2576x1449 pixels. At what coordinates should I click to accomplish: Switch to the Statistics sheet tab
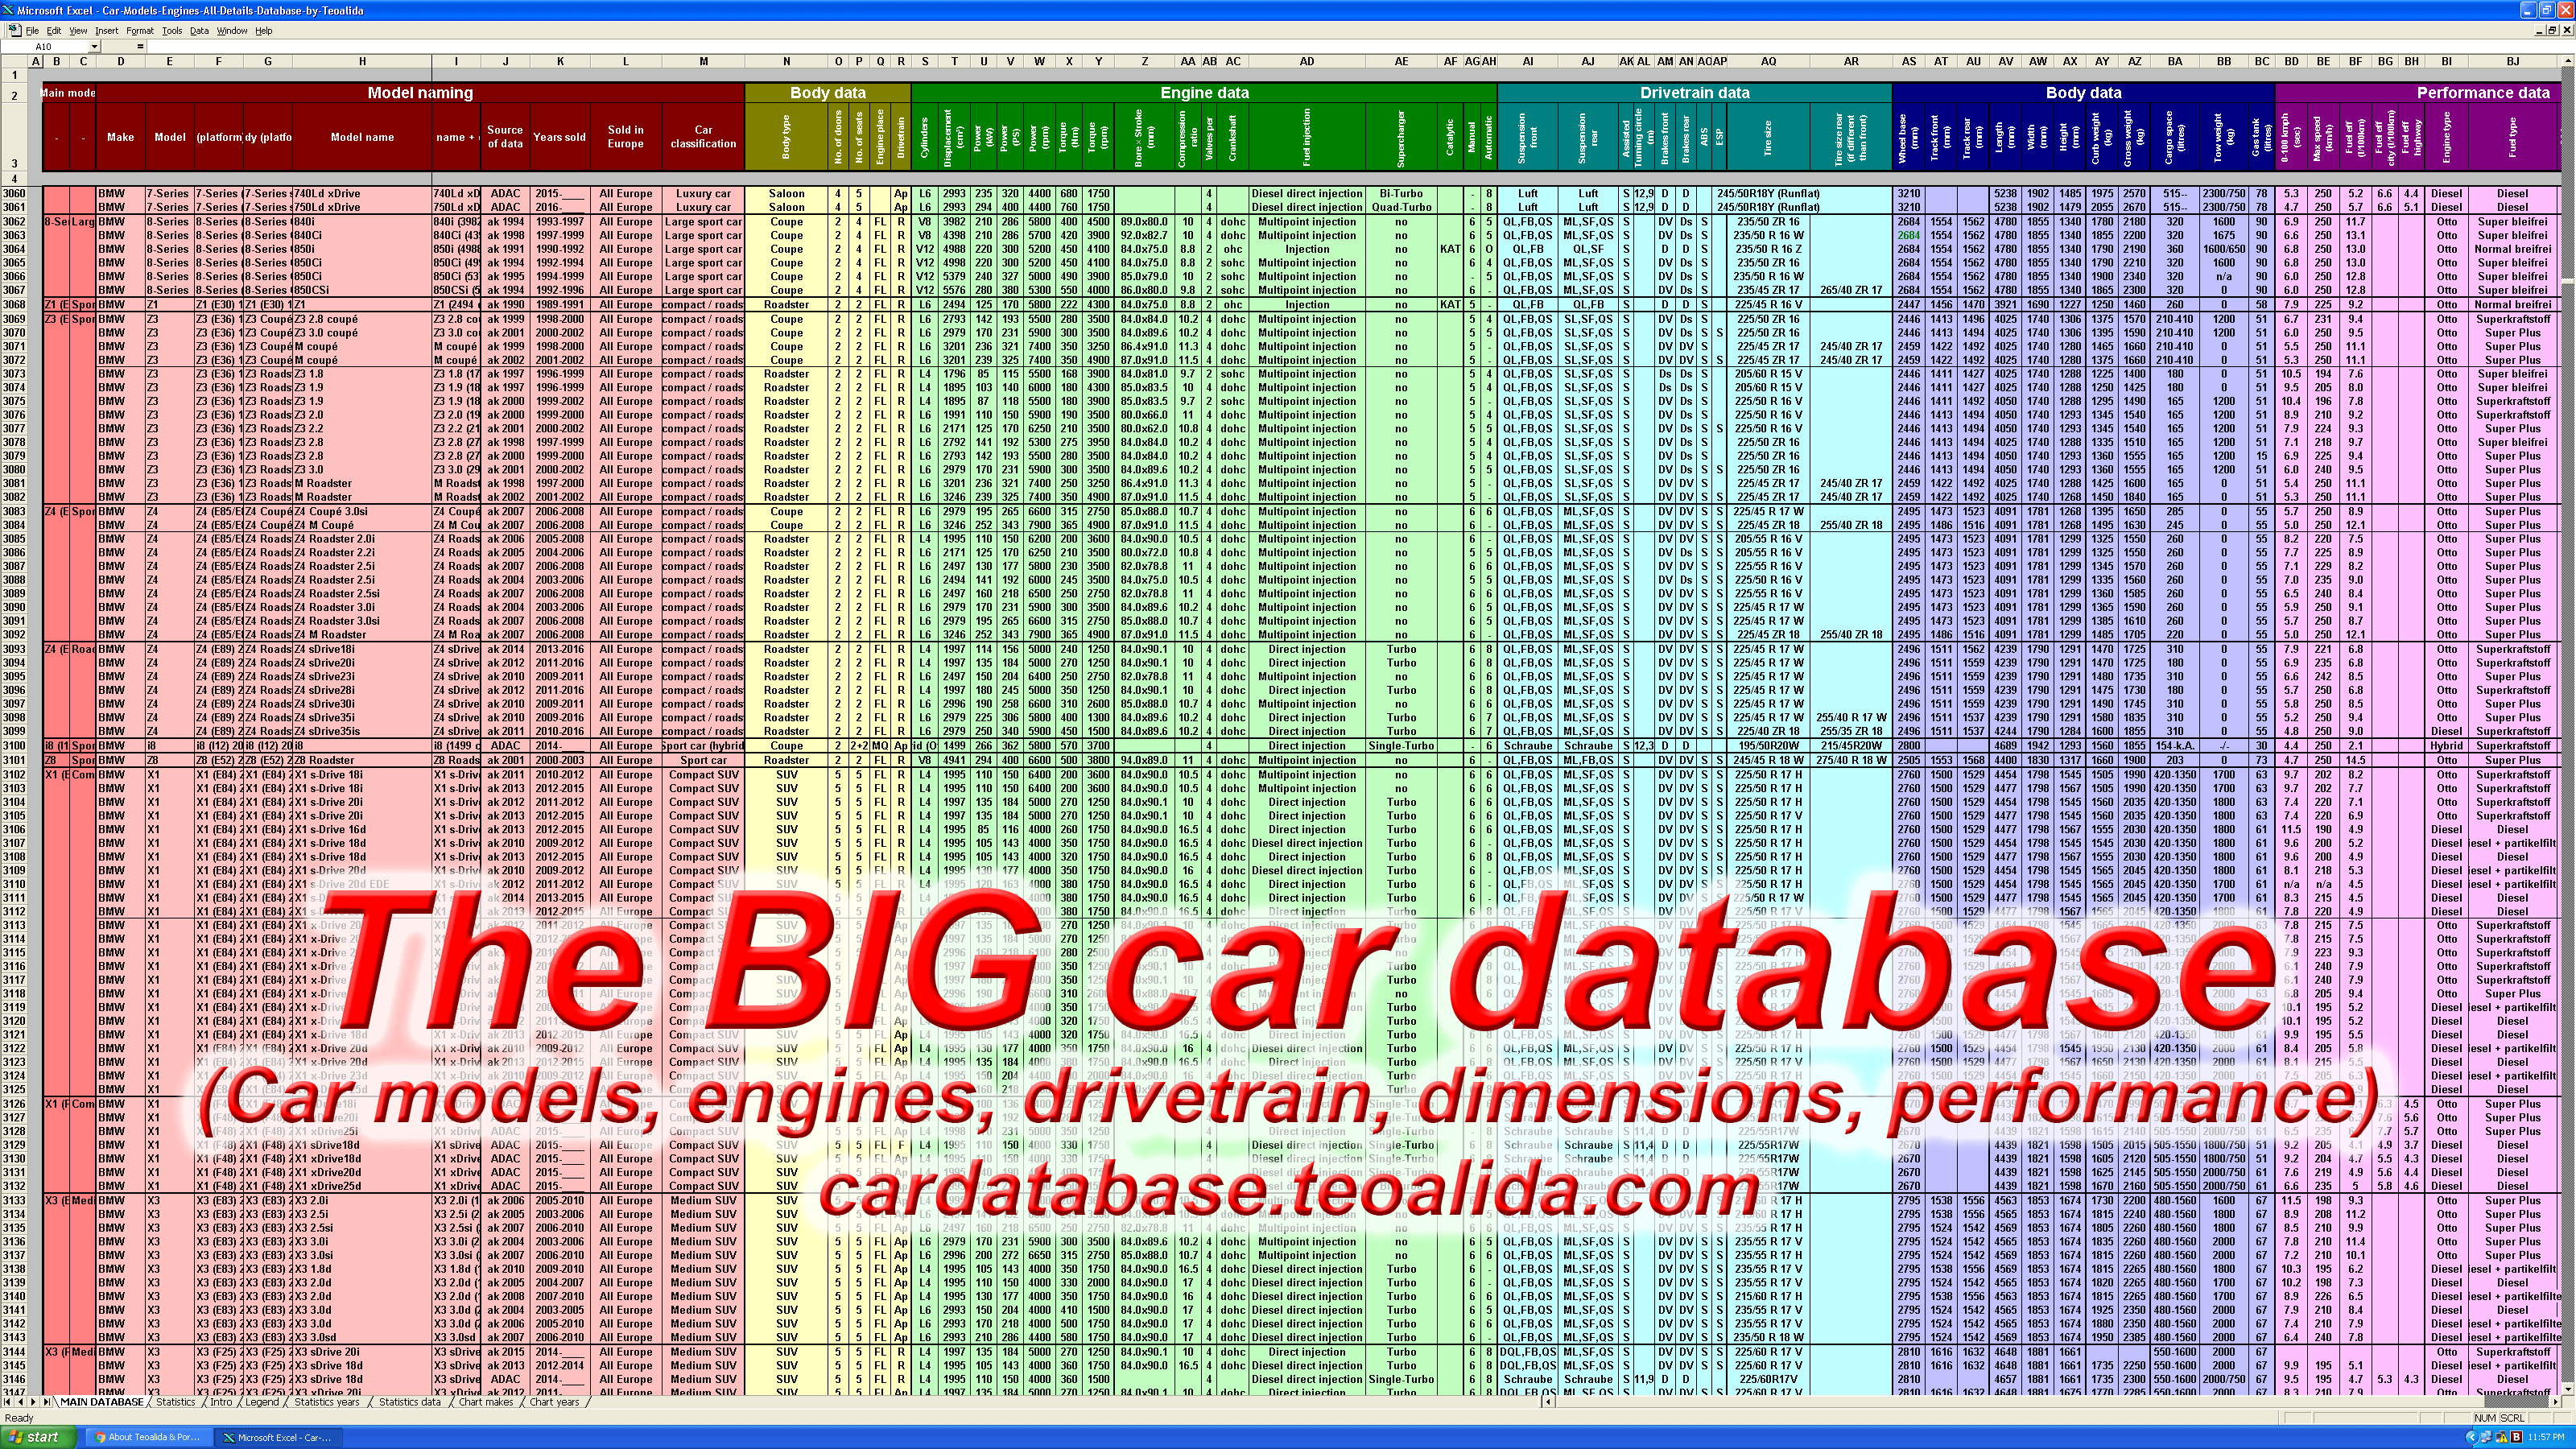(175, 1402)
